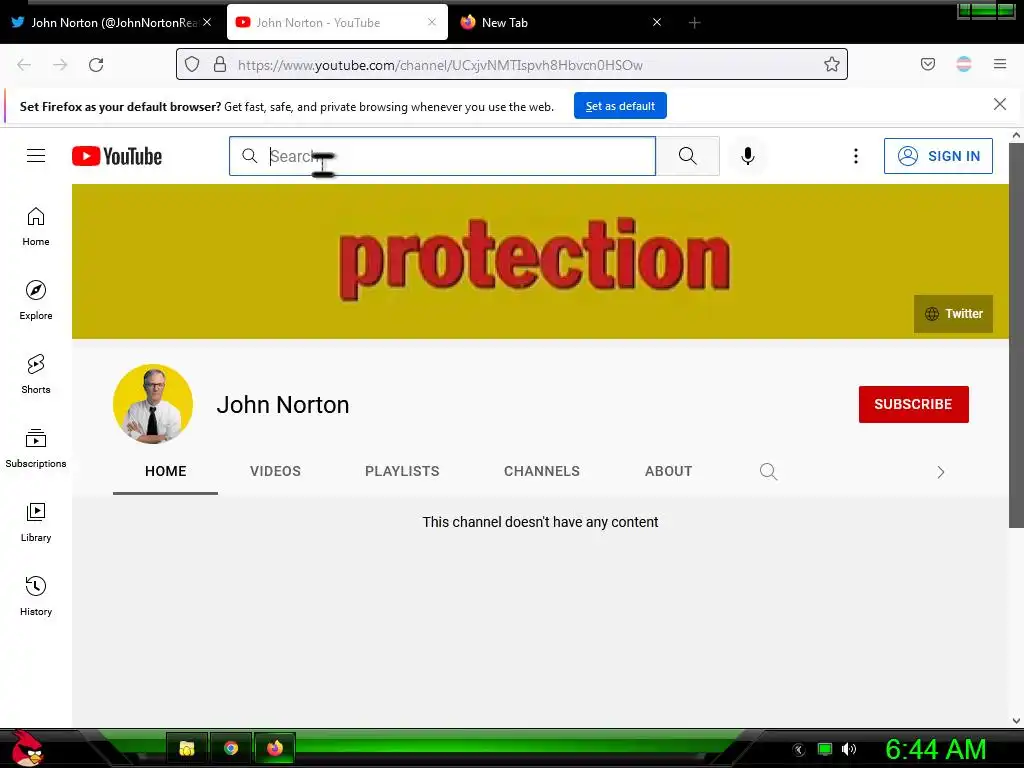
Task: Switch to the John Norton Twitter tab
Action: 111,22
